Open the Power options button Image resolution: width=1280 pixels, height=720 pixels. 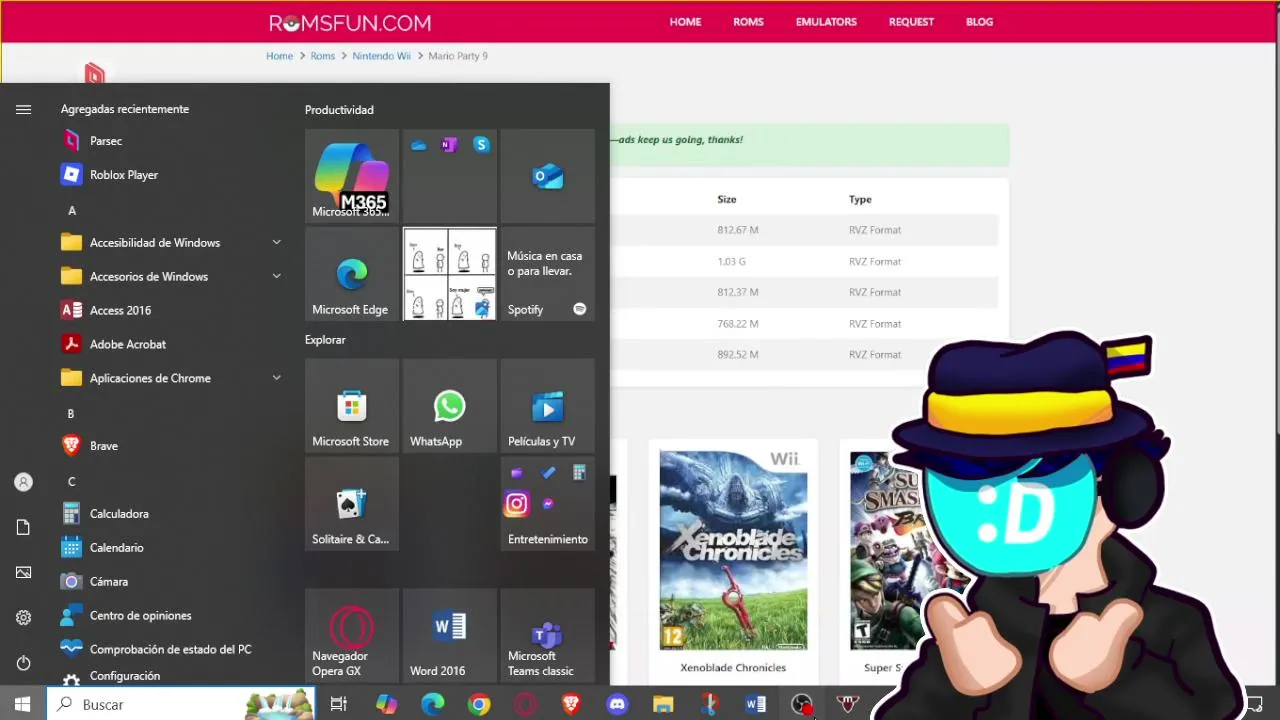(x=23, y=663)
